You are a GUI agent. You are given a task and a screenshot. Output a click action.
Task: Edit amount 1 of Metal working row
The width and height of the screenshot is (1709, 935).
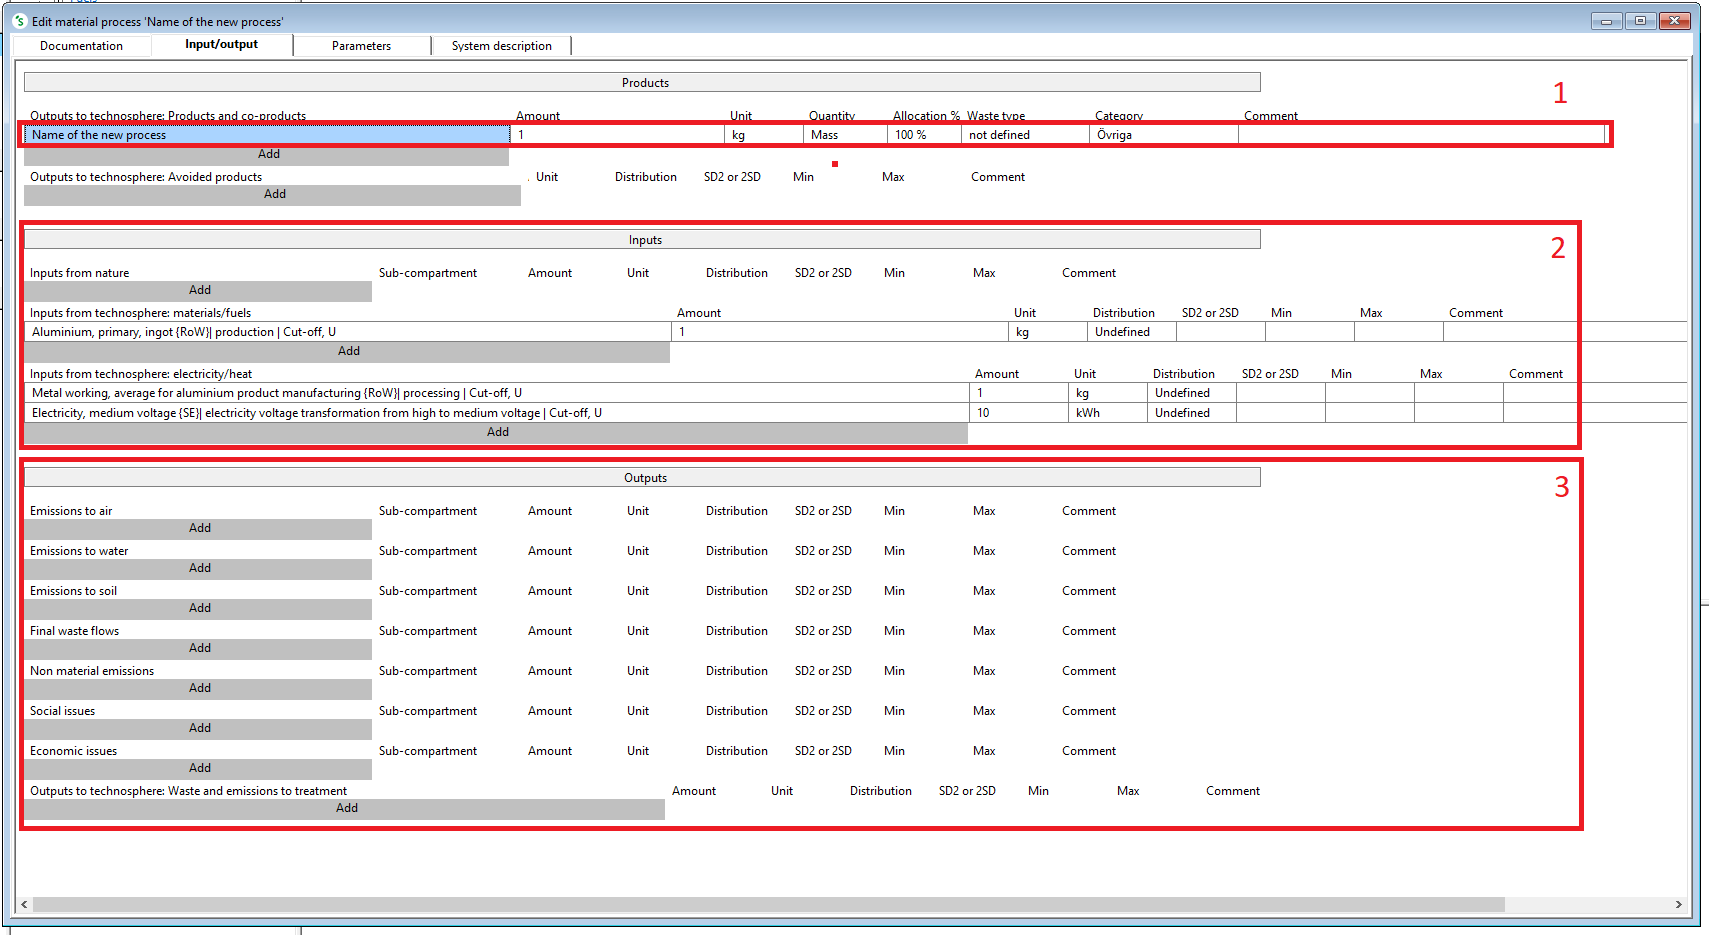[1019, 393]
